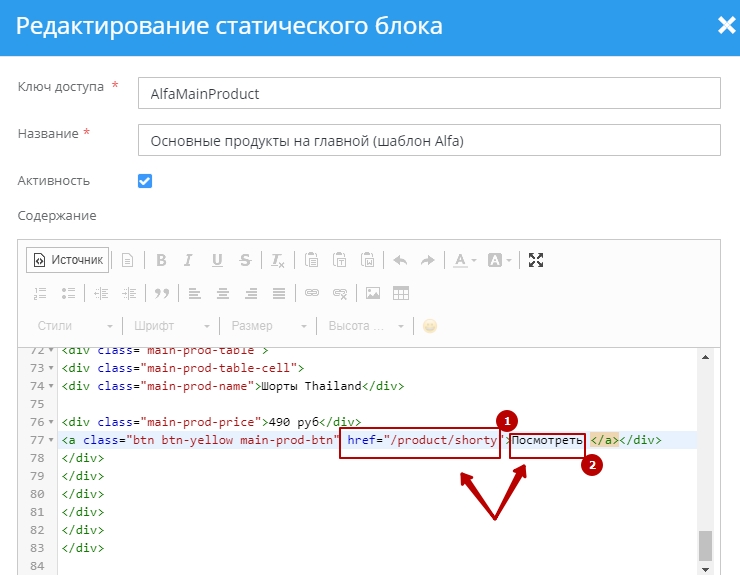The image size is (740, 575).
Task: Open the Стили dropdown
Action: coord(74,326)
